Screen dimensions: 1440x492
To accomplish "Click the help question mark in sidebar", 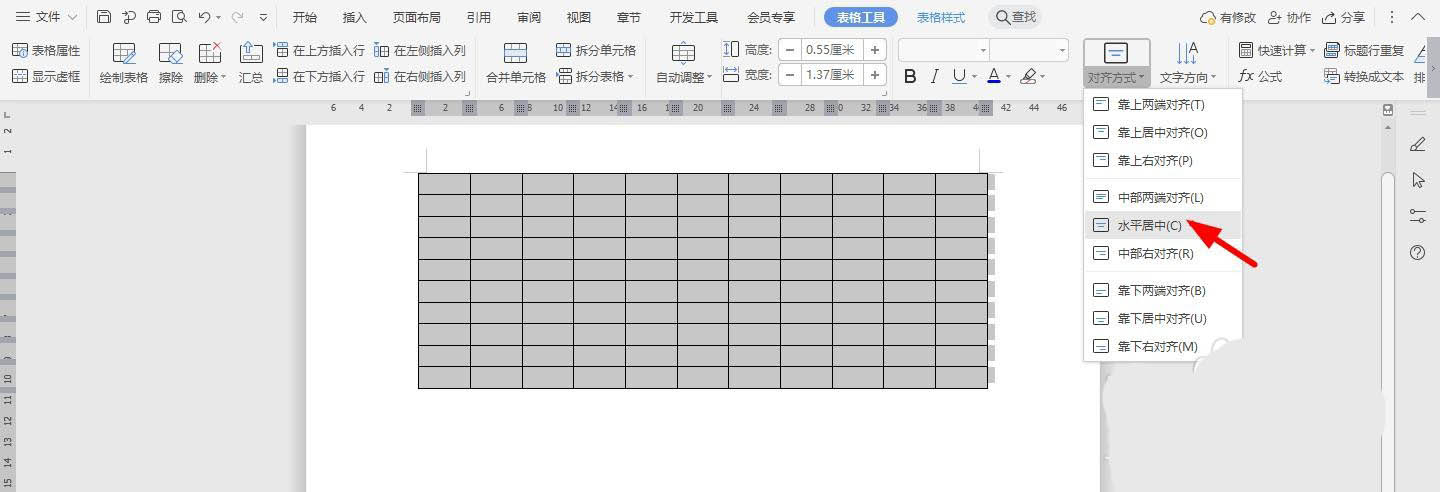I will tap(1417, 253).
